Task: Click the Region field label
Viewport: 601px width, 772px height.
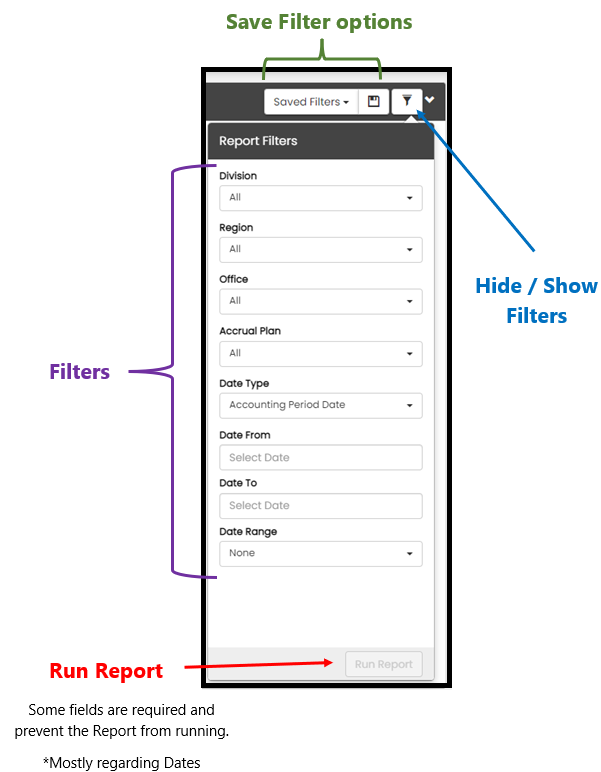Action: click(236, 227)
